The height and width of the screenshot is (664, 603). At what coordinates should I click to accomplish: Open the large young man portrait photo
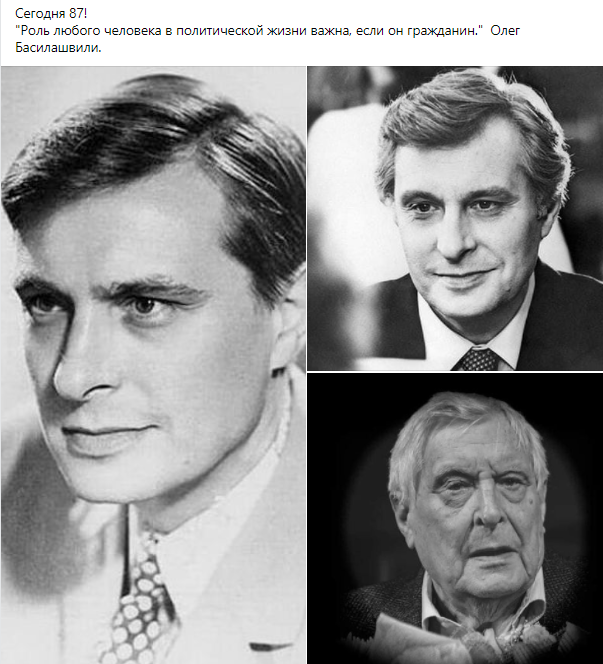click(x=153, y=365)
